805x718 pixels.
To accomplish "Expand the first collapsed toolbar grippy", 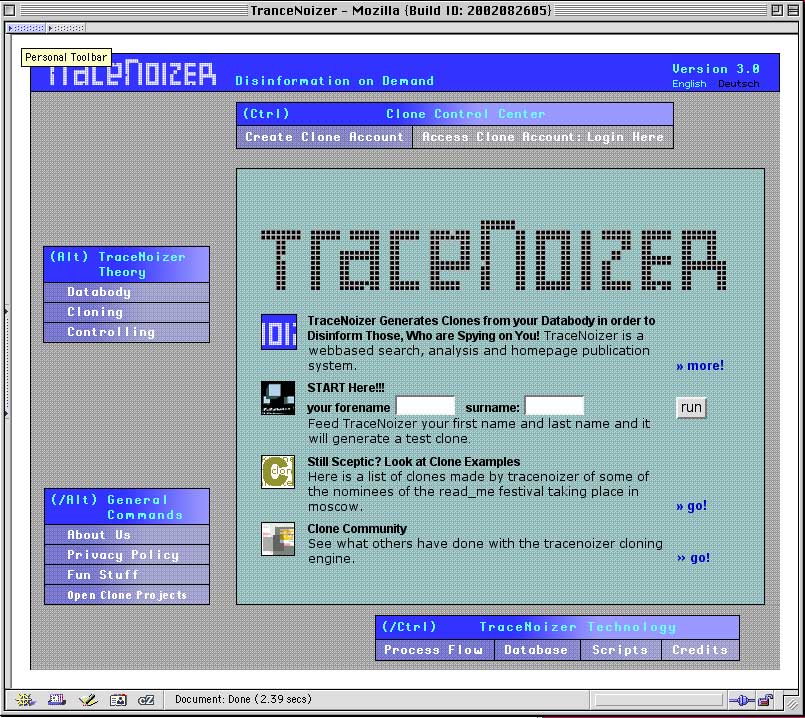I will pos(26,28).
